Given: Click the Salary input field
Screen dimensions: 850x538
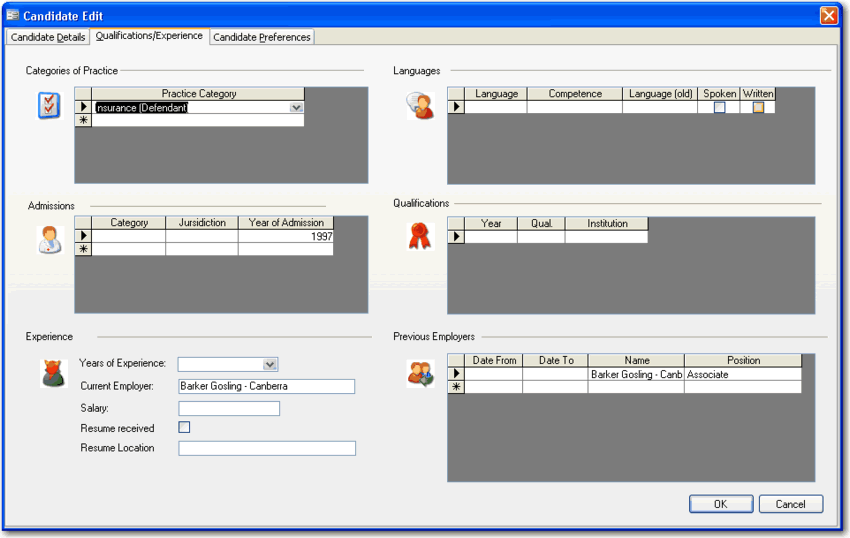Looking at the screenshot, I should click(x=229, y=408).
